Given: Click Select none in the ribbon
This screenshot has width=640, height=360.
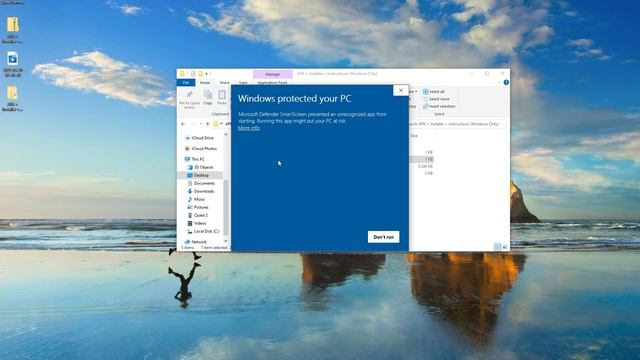Looking at the screenshot, I should point(436,99).
